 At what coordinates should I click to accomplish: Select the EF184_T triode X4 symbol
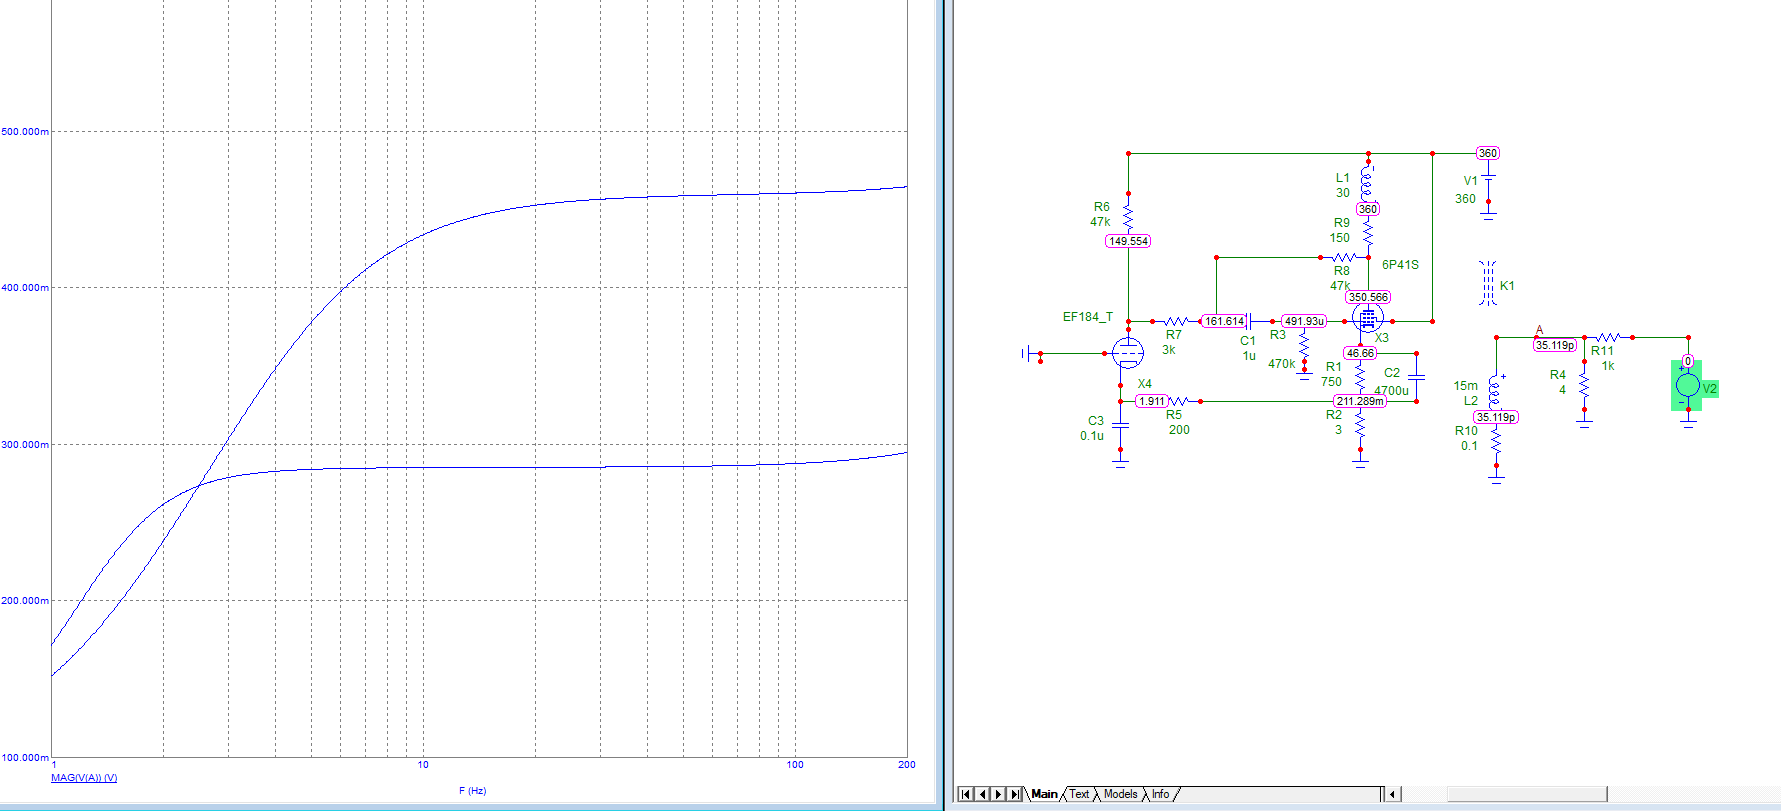tap(1128, 353)
